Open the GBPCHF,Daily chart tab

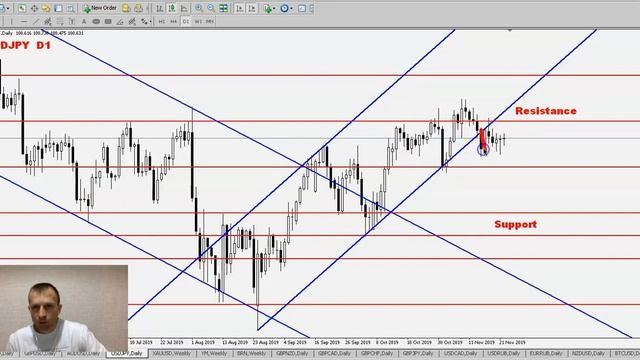[x=377, y=353]
